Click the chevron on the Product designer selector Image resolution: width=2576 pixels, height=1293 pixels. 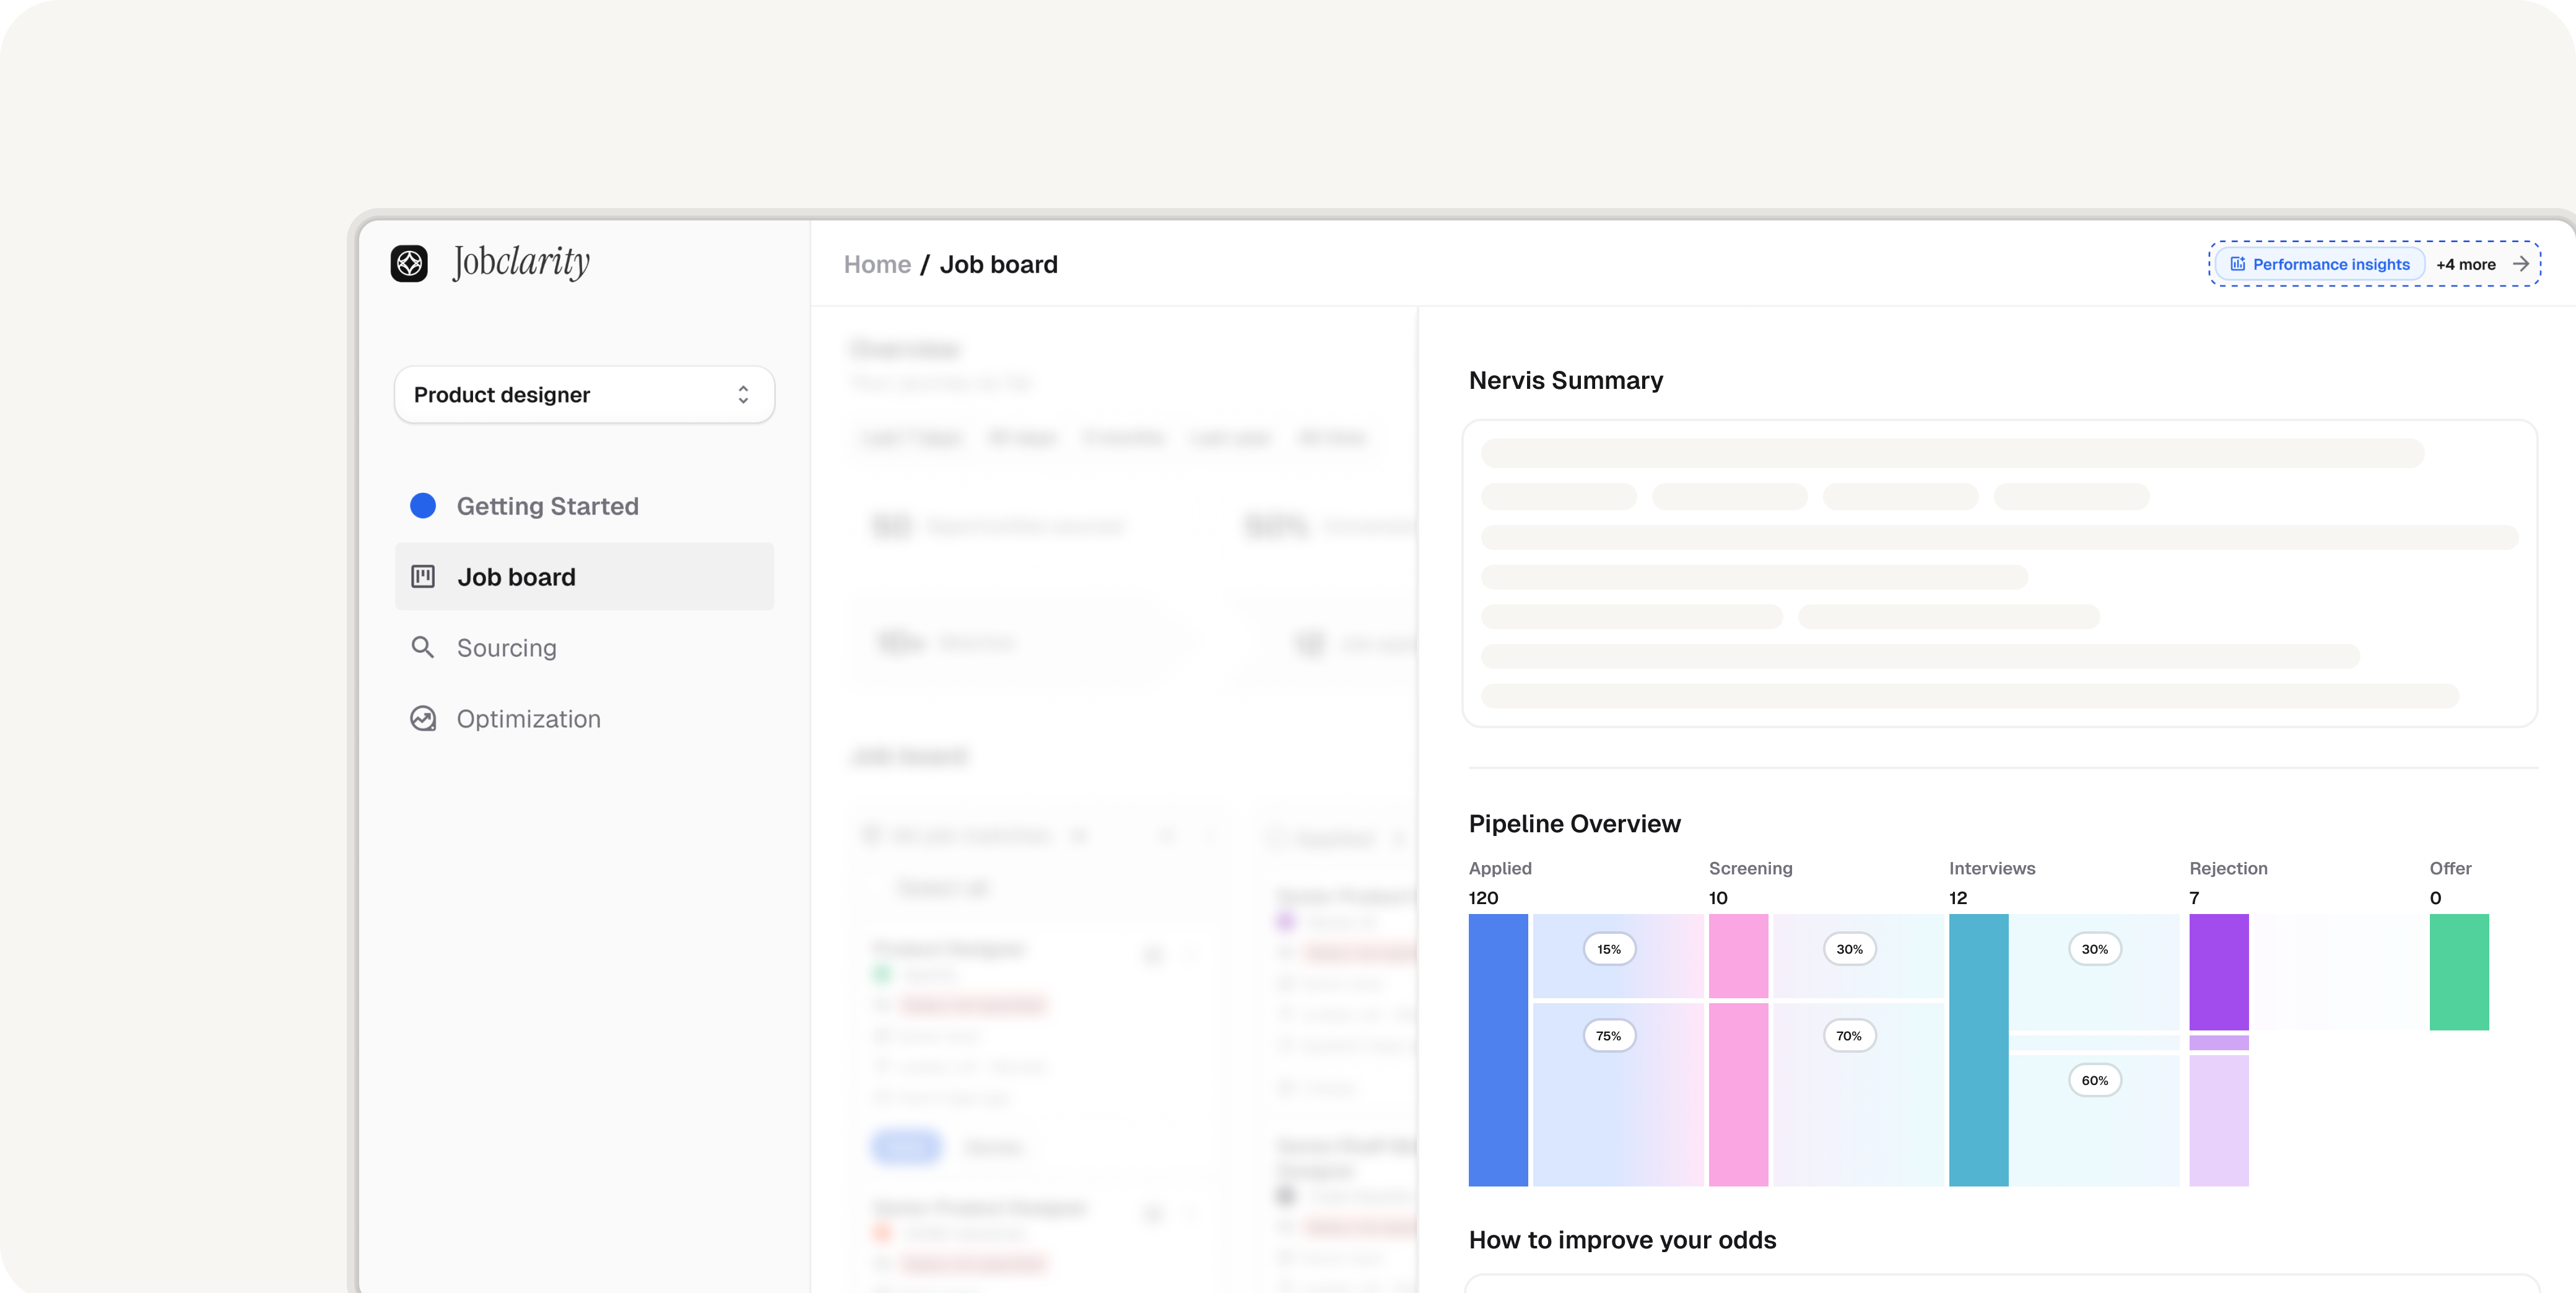coord(743,394)
